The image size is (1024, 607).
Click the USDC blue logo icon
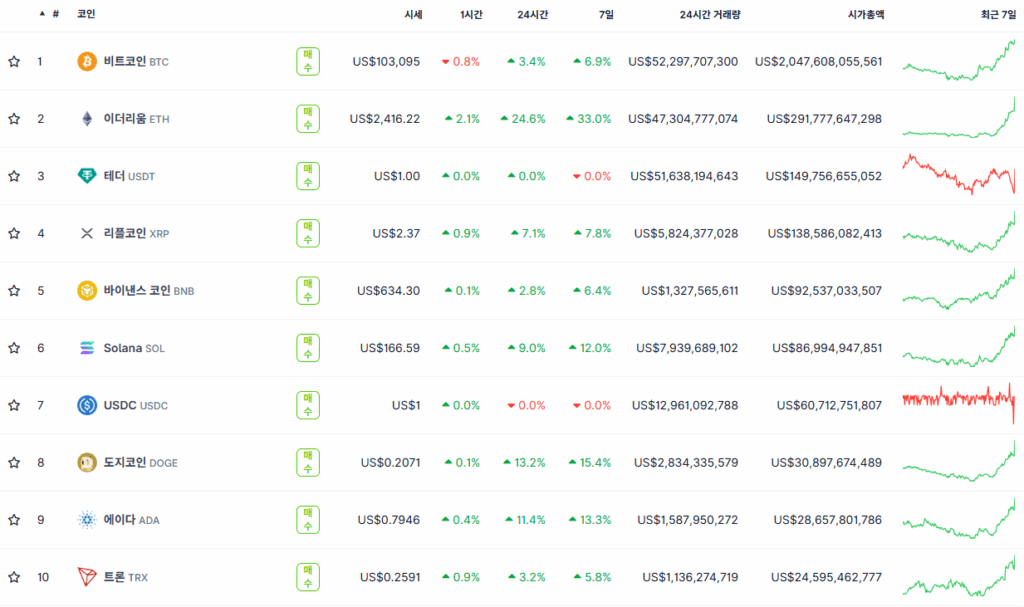click(x=87, y=405)
